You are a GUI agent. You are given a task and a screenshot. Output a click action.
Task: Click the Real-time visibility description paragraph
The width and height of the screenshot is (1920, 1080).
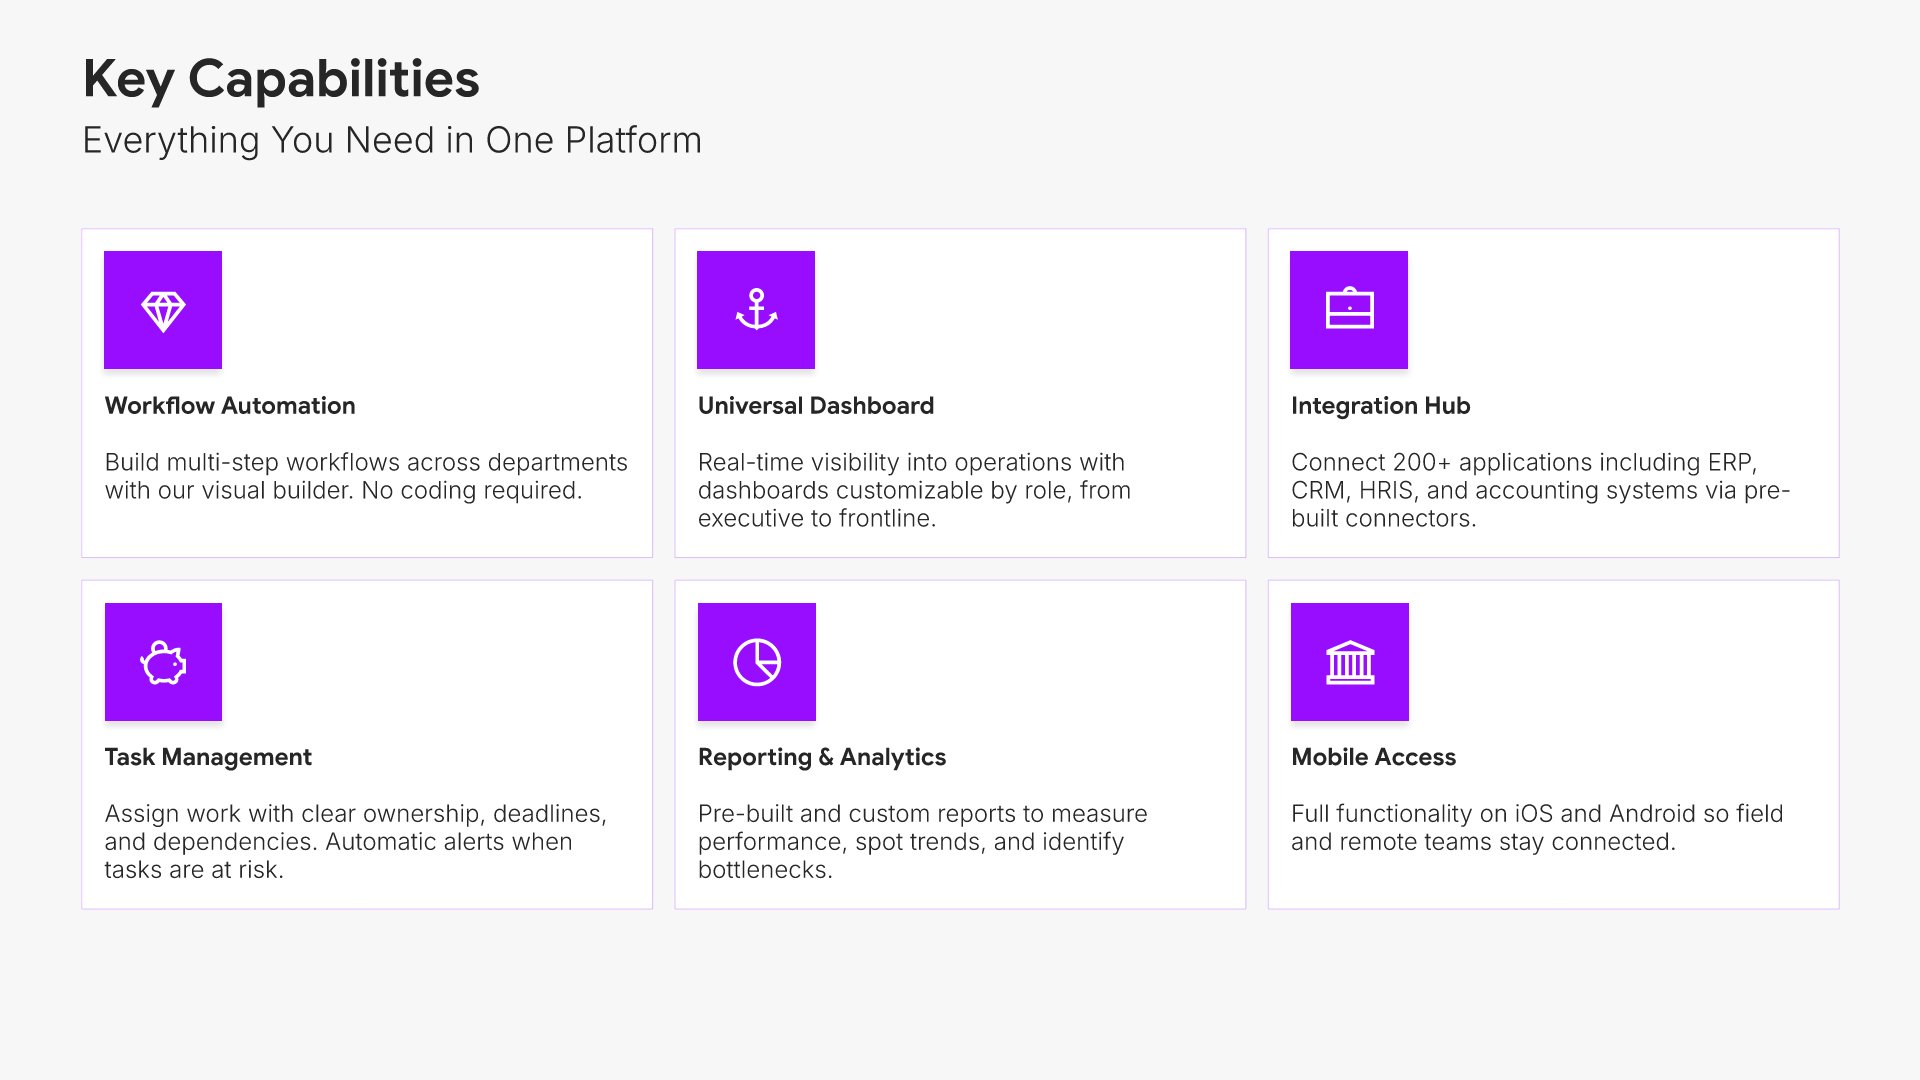[x=914, y=490]
